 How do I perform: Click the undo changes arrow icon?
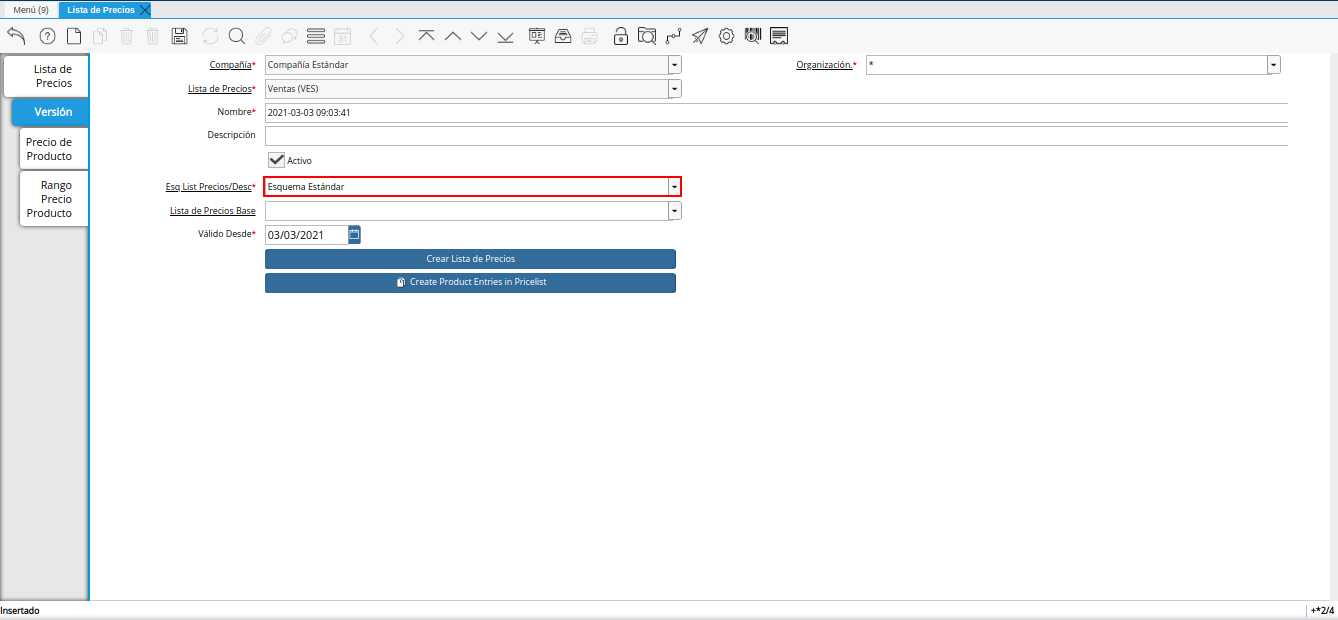click(16, 36)
